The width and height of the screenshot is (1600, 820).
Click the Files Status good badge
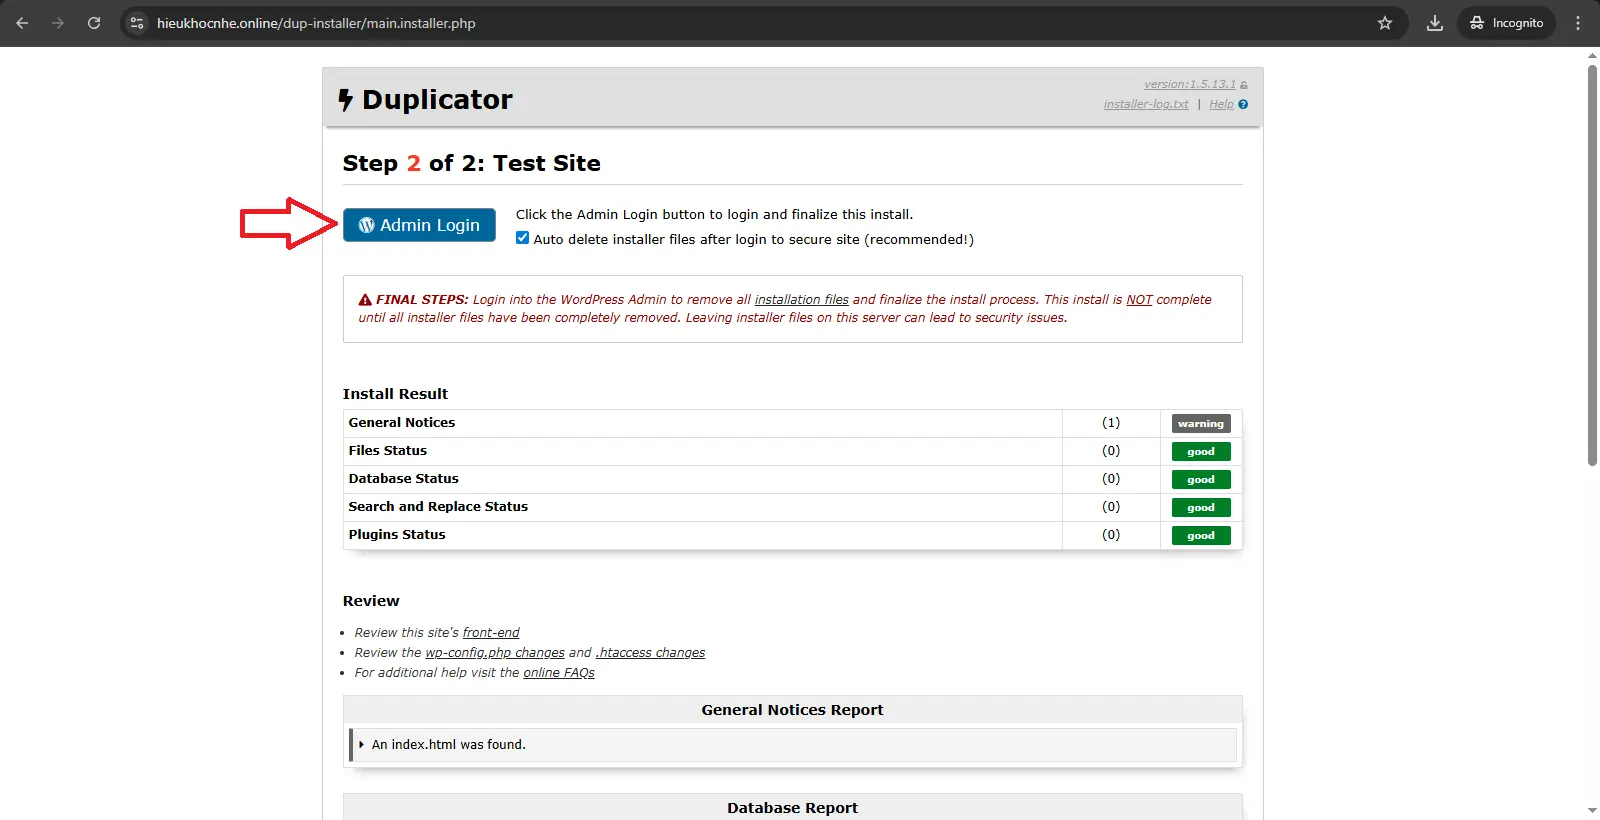click(x=1200, y=451)
